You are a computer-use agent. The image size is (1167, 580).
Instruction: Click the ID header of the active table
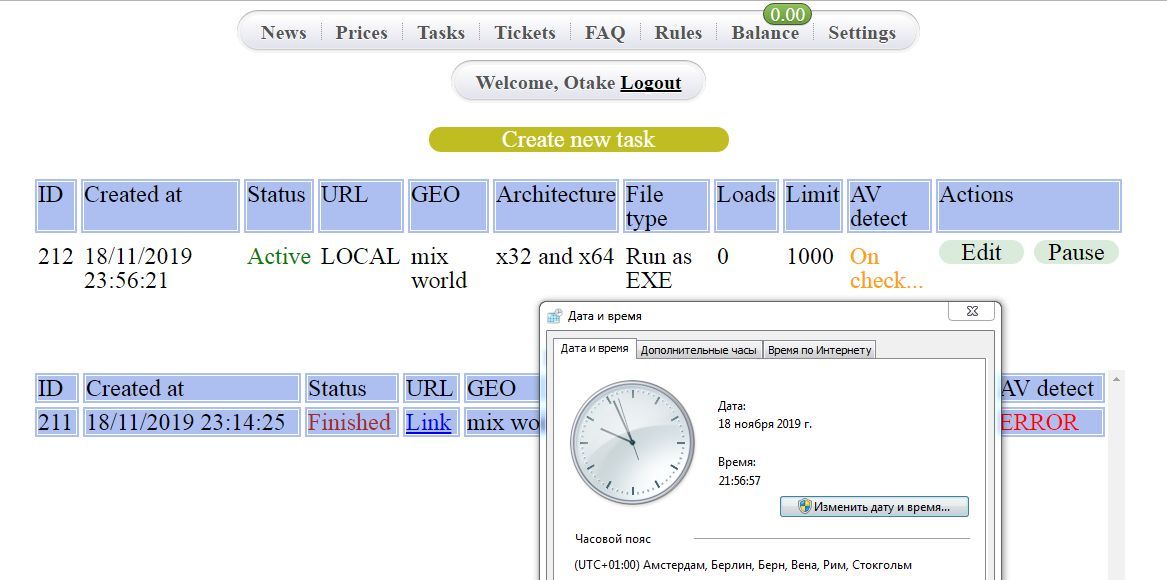(56, 205)
